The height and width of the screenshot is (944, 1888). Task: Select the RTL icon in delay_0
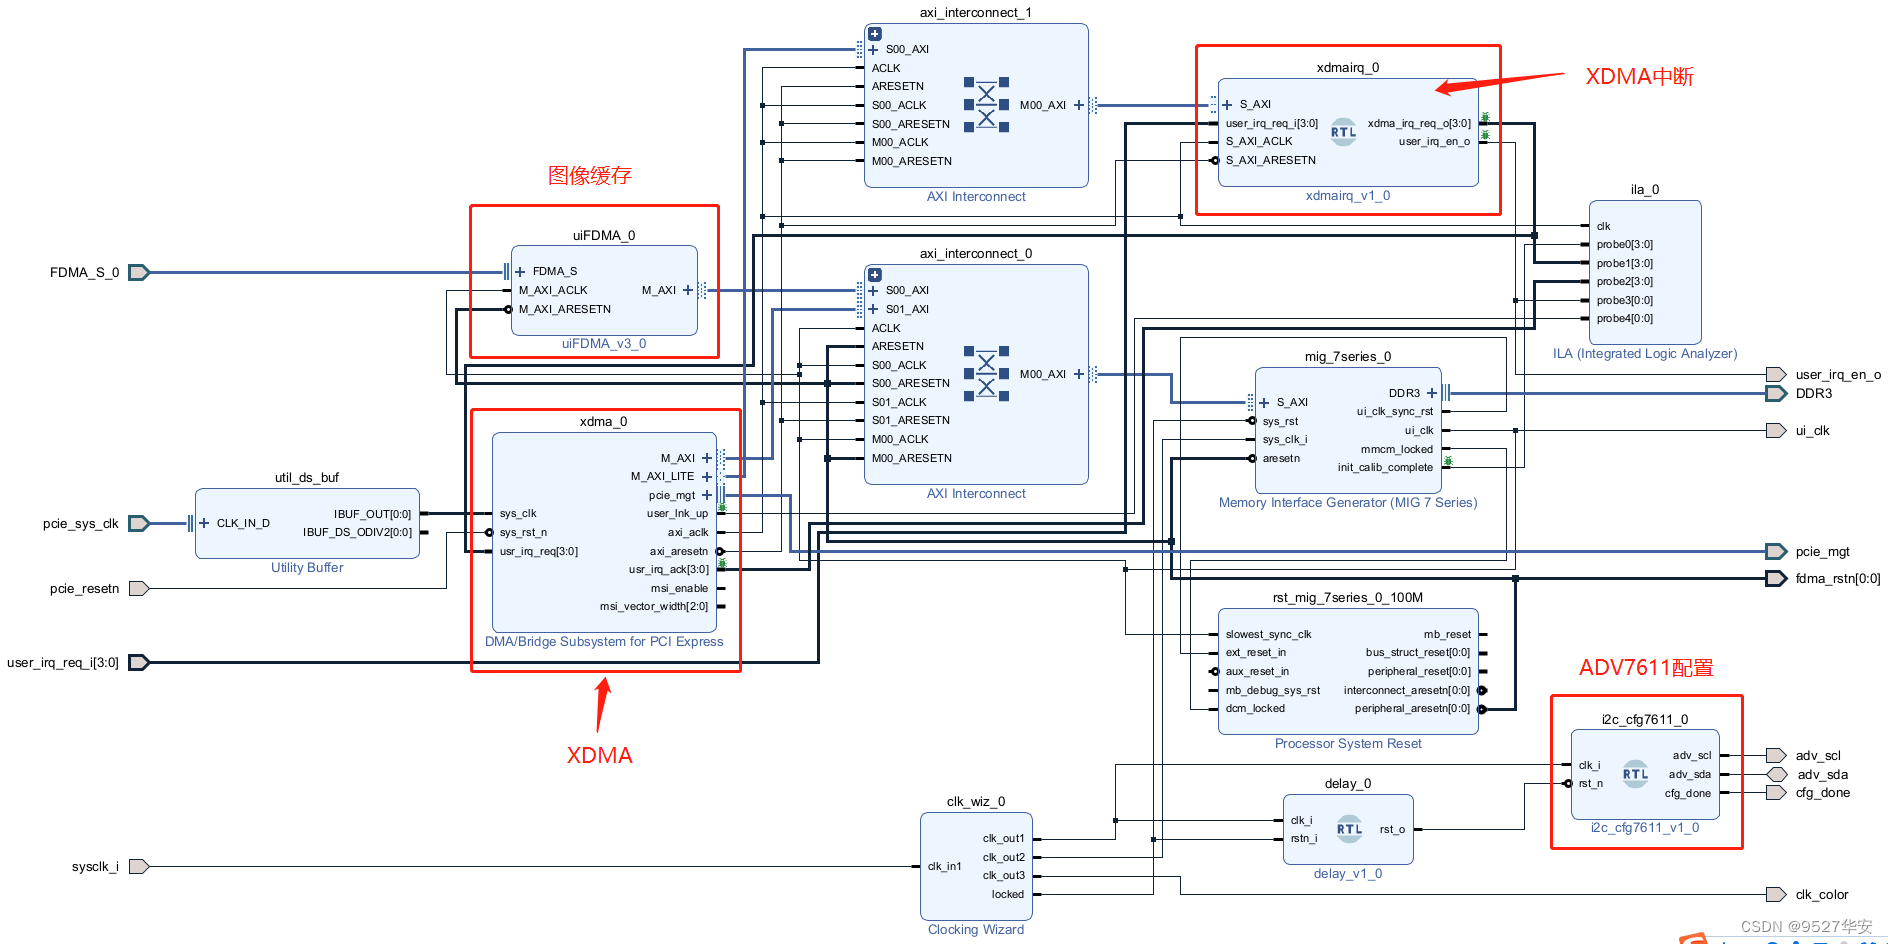[x=1349, y=829]
